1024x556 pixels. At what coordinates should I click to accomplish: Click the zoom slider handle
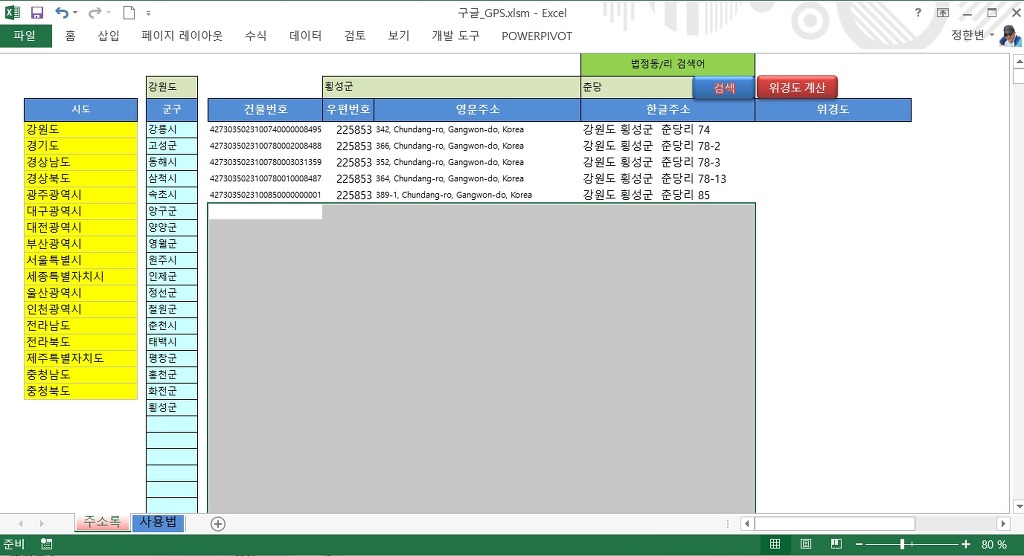pyautogui.click(x=902, y=545)
